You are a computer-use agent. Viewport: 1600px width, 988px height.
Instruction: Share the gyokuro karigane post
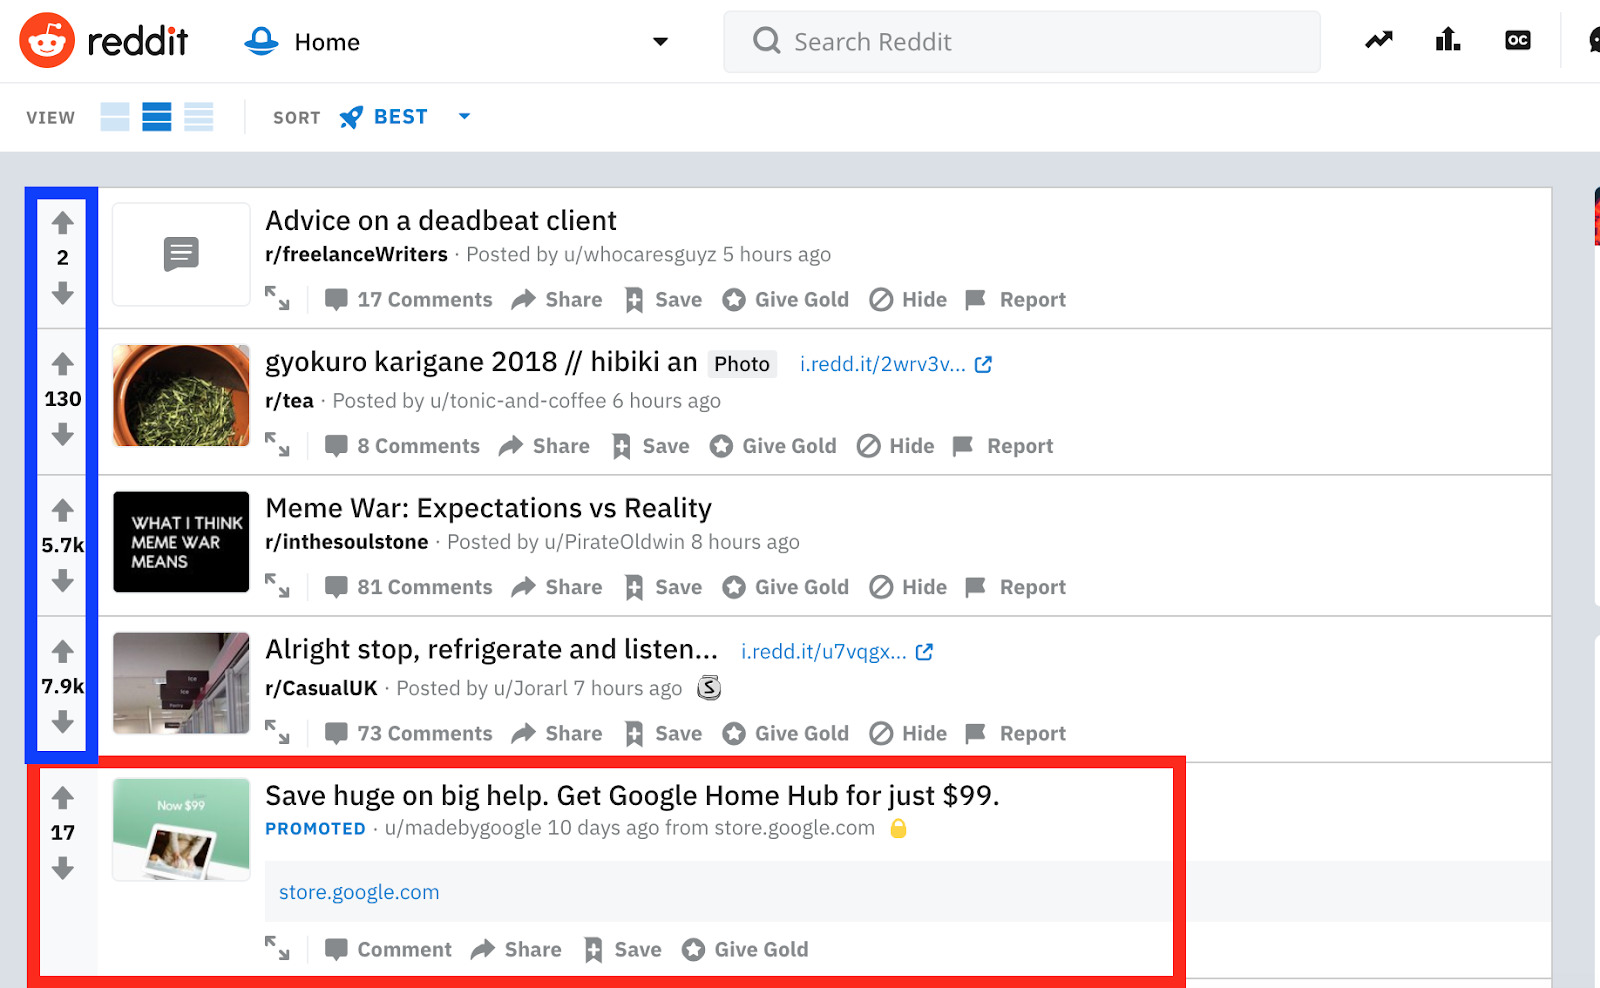pyautogui.click(x=544, y=446)
